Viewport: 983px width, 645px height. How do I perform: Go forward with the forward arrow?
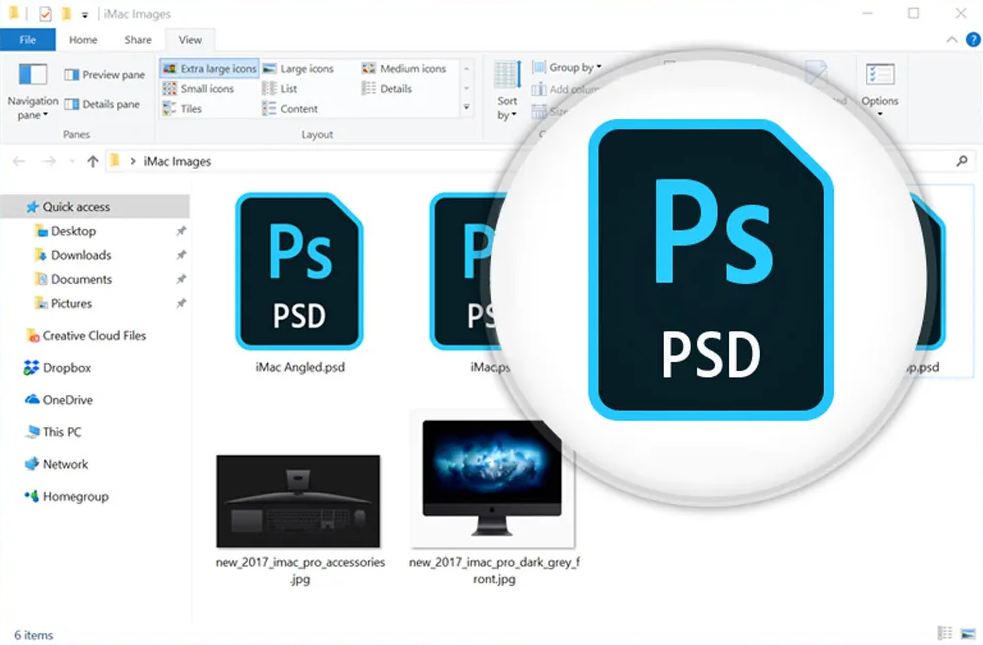(49, 161)
